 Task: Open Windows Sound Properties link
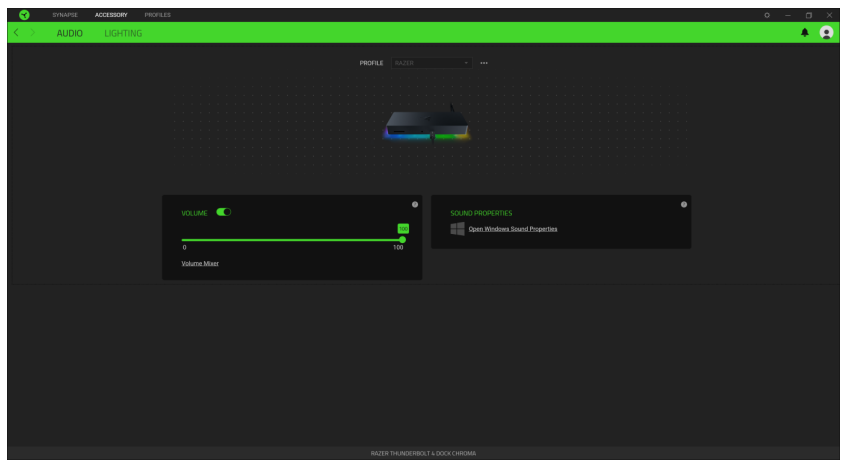[513, 229]
